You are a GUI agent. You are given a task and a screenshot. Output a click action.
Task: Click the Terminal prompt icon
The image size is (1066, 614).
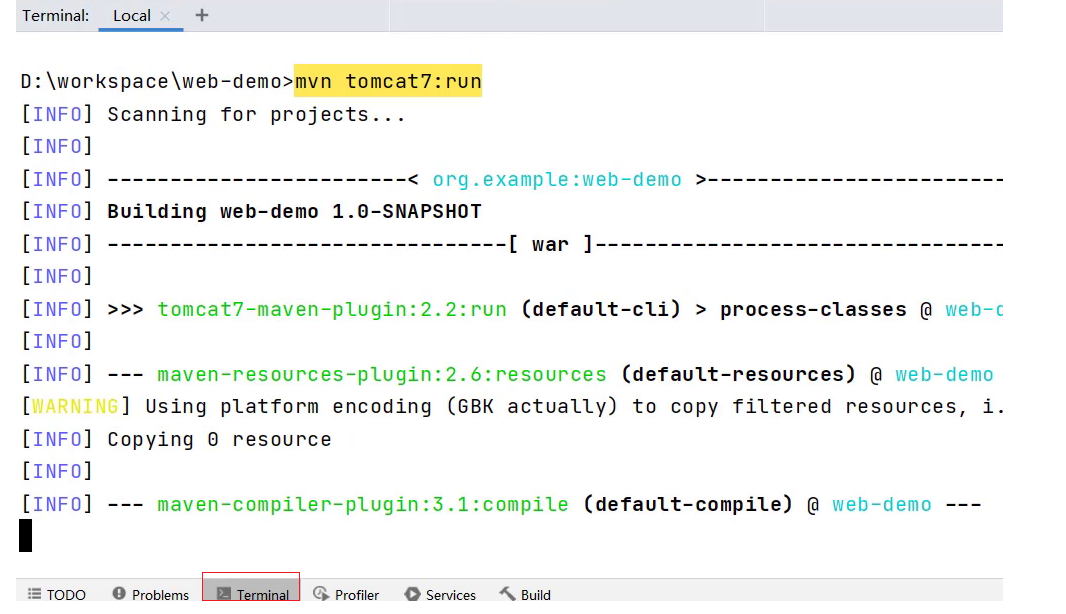tap(224, 594)
